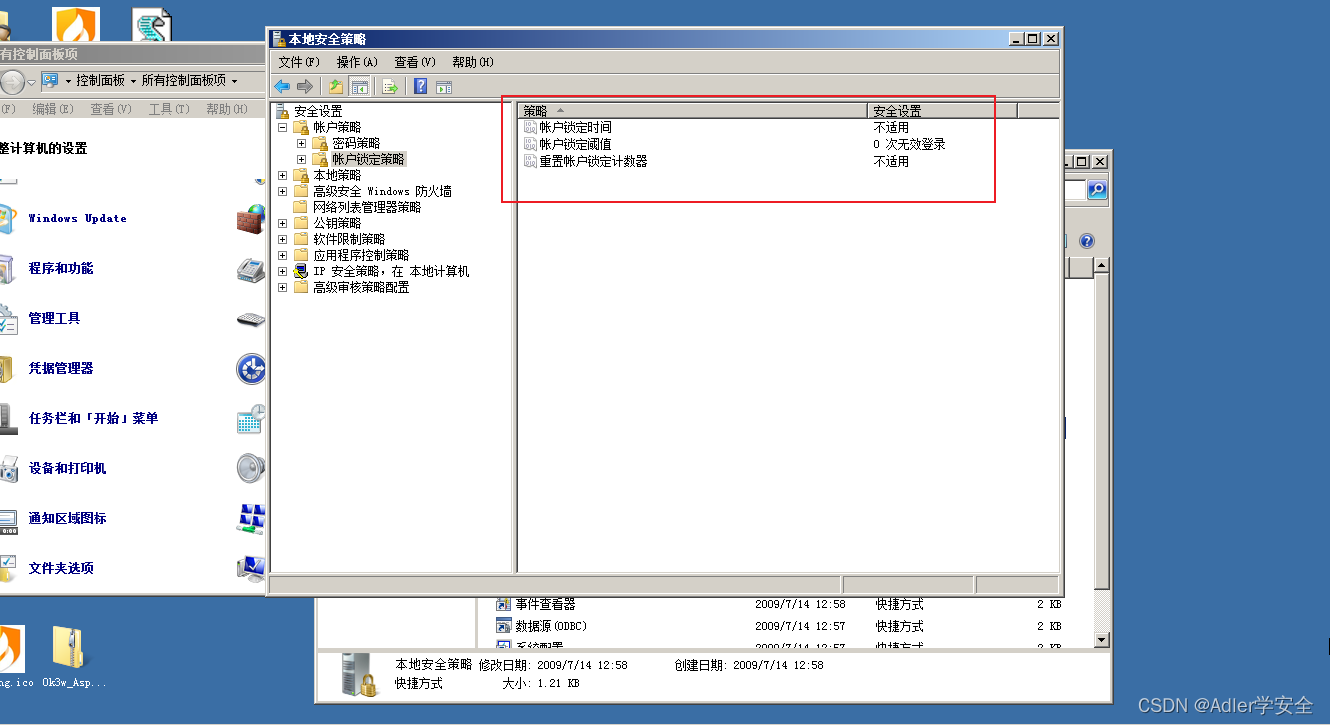Viewport: 1330px width, 725px height.
Task: Select the Ok3w_Asp desktop zip folder icon
Action: pos(69,648)
